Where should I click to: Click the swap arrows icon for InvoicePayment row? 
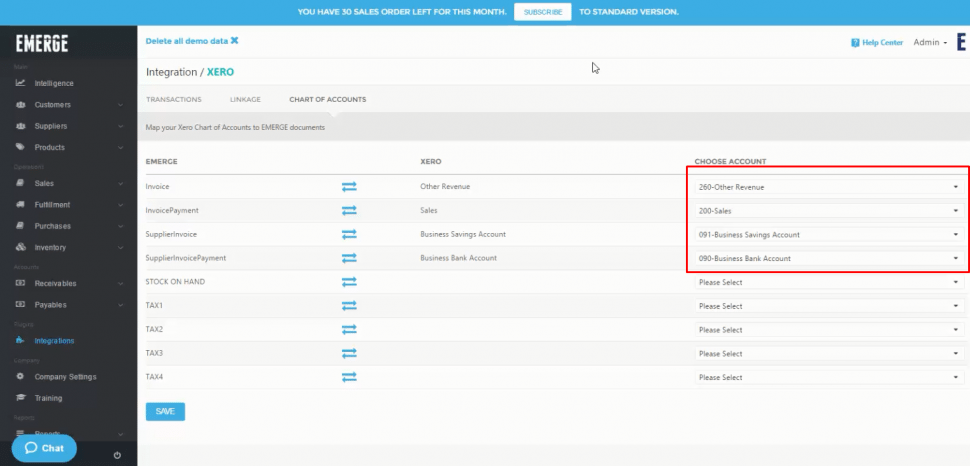click(349, 210)
